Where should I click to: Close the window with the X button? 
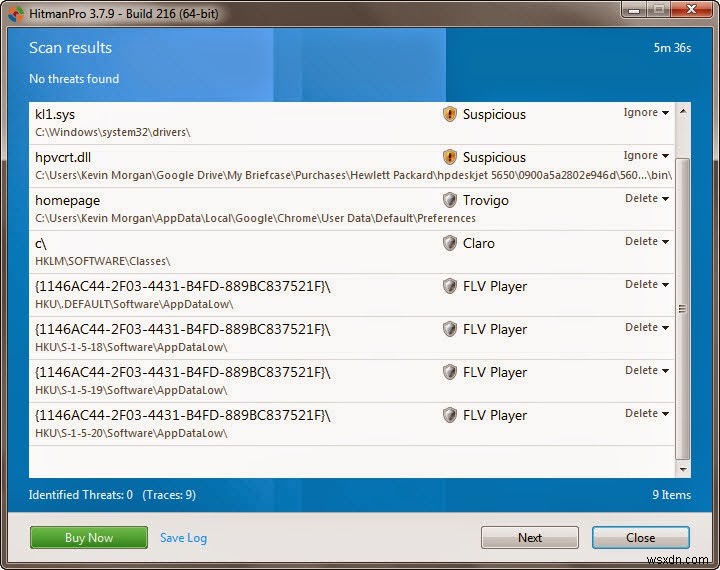click(692, 9)
